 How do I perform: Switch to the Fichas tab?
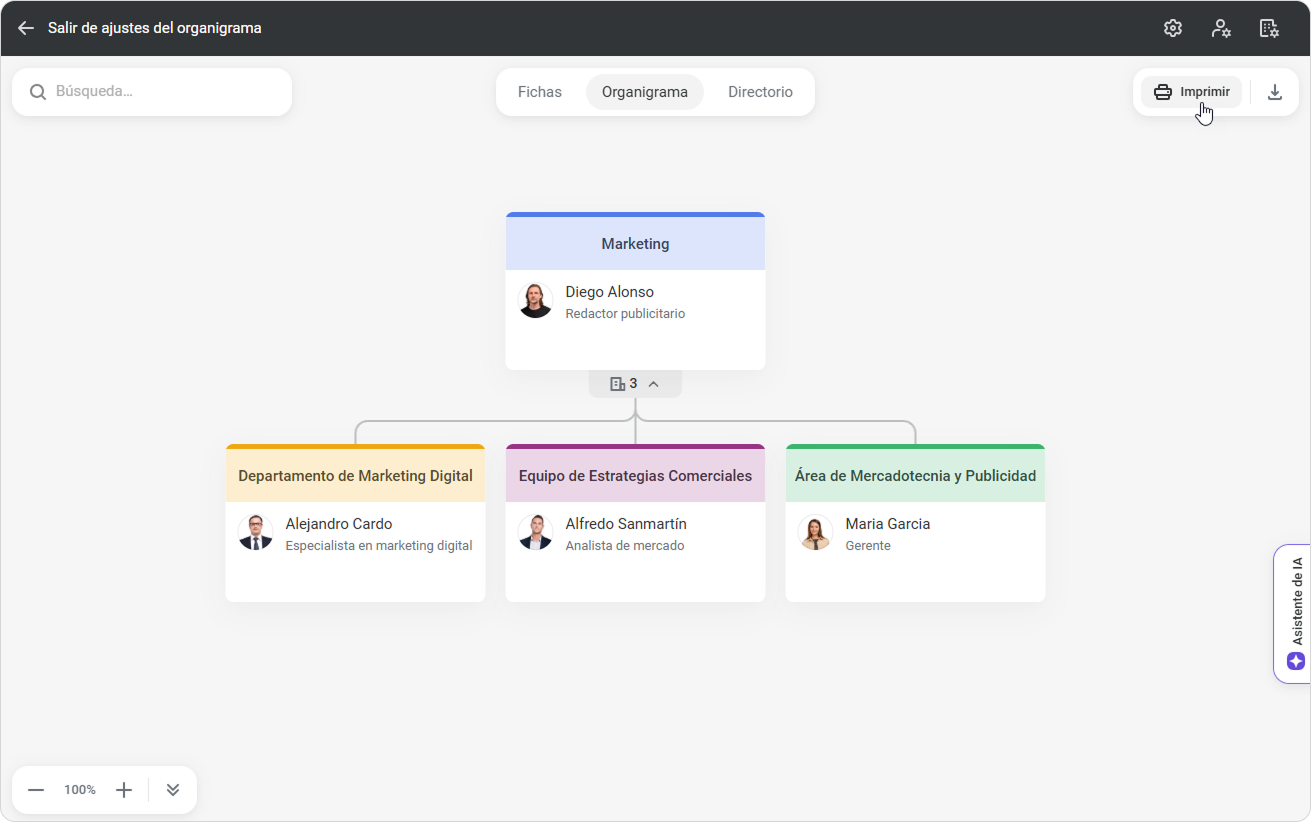540,92
